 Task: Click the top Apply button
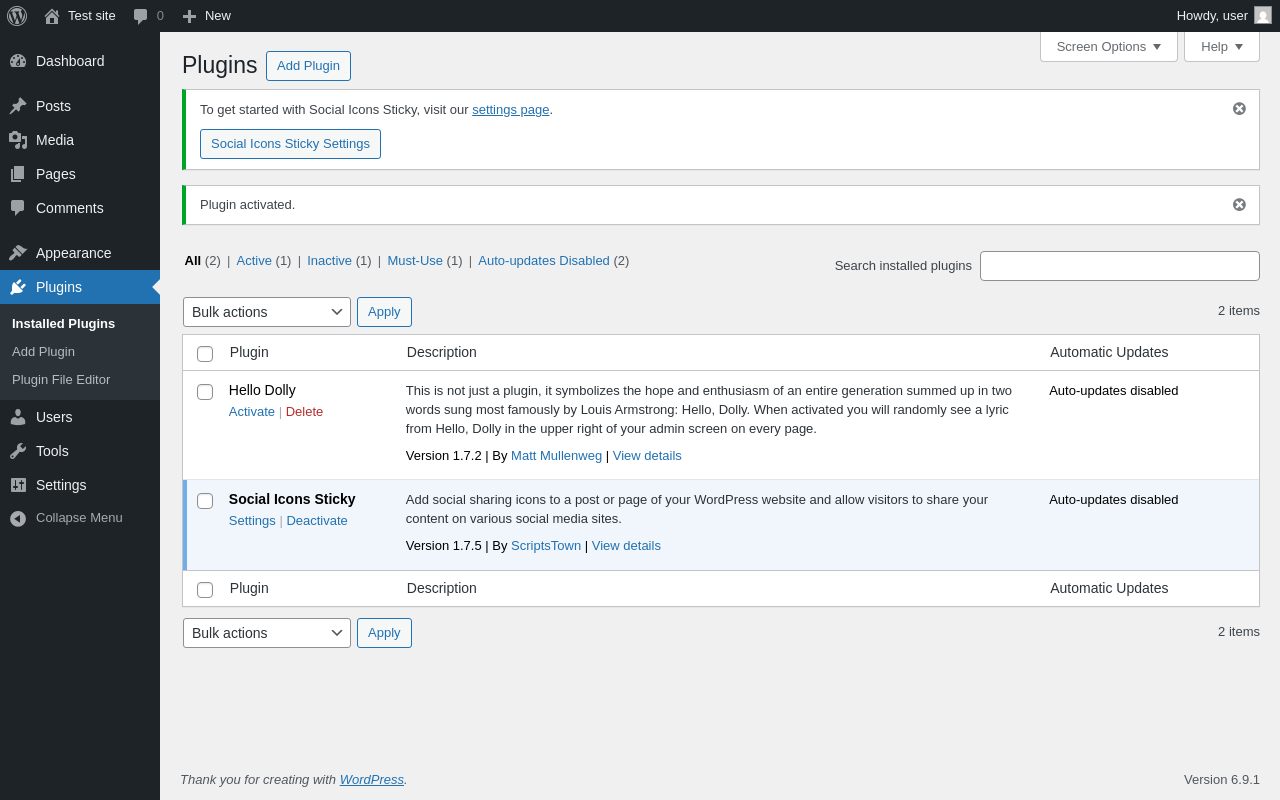coord(384,312)
